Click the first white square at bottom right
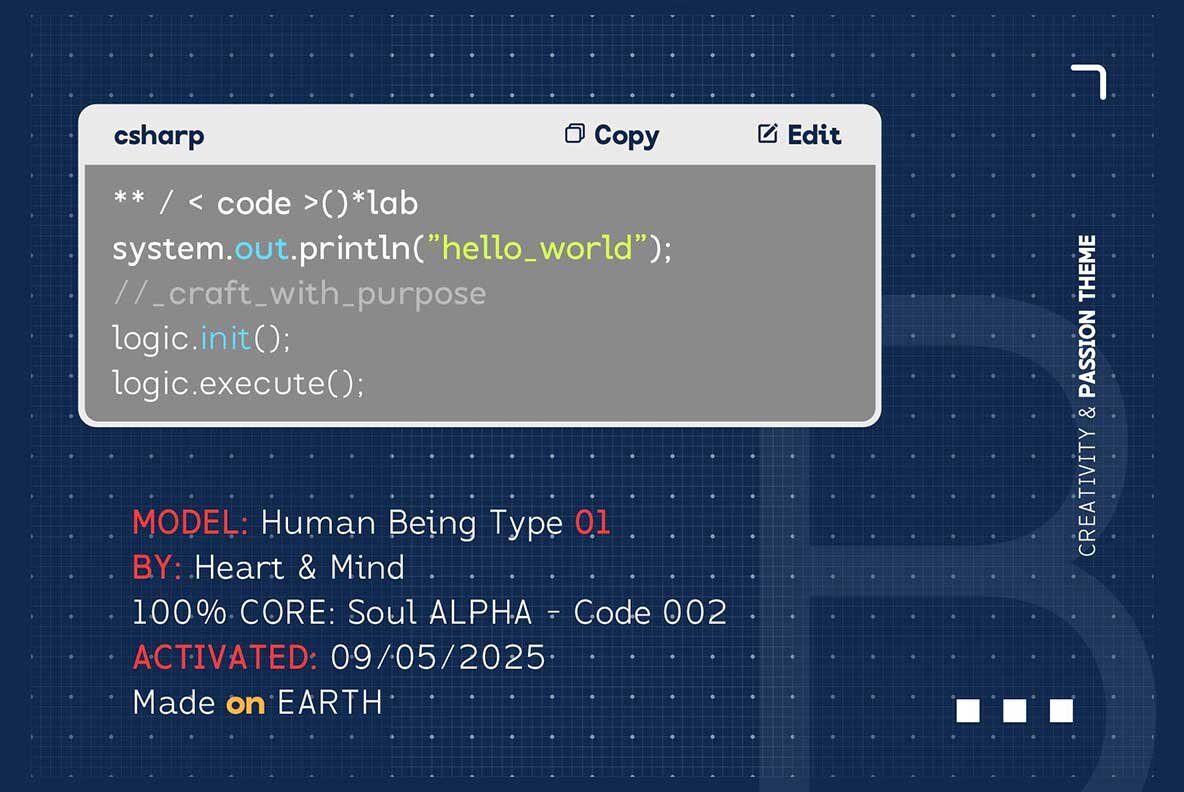The image size is (1184, 792). (x=967, y=710)
